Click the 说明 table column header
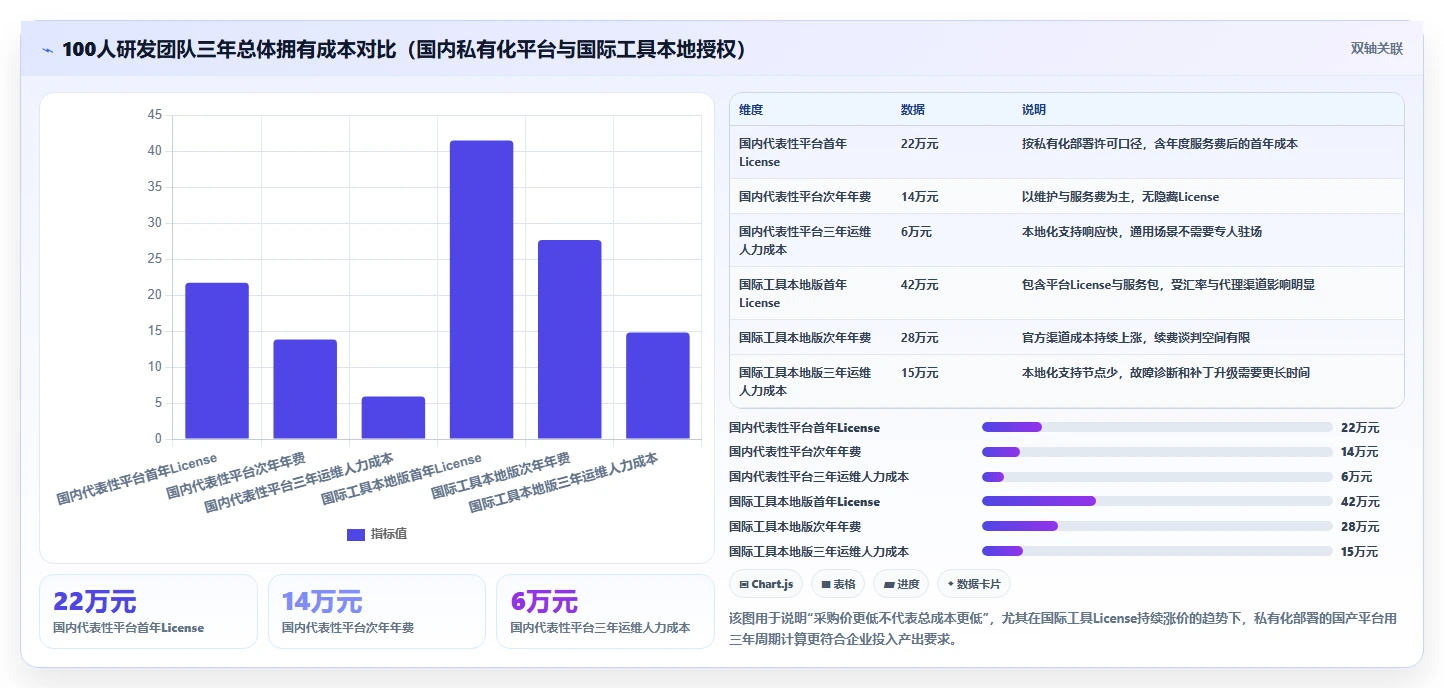This screenshot has height=688, width=1444. tap(1034, 110)
